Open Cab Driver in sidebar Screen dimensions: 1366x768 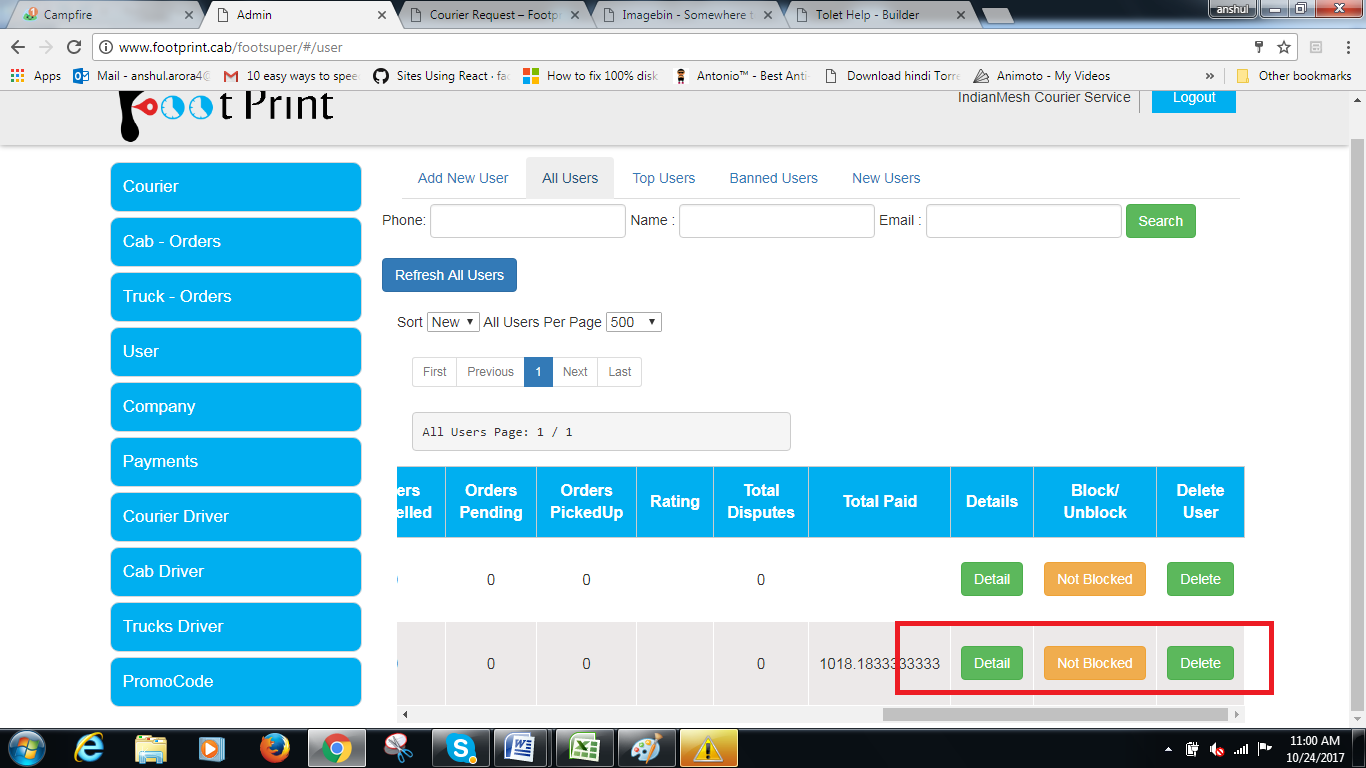click(236, 571)
